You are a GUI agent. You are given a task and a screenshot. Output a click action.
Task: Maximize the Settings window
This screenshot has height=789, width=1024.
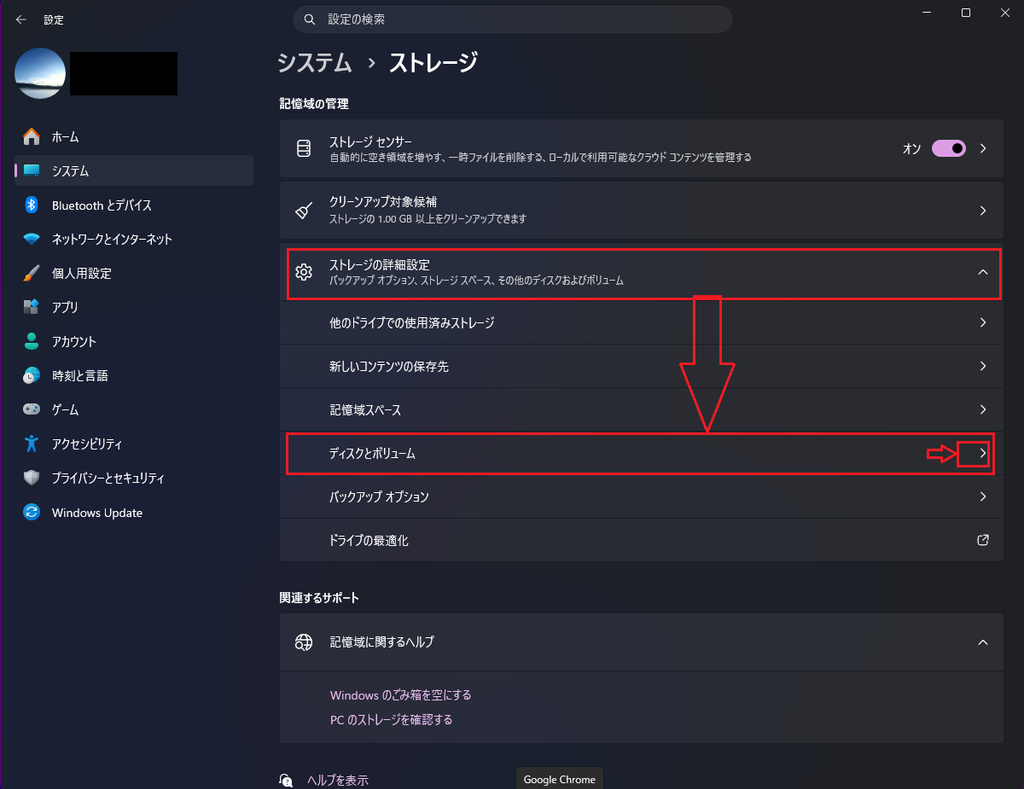click(x=966, y=12)
